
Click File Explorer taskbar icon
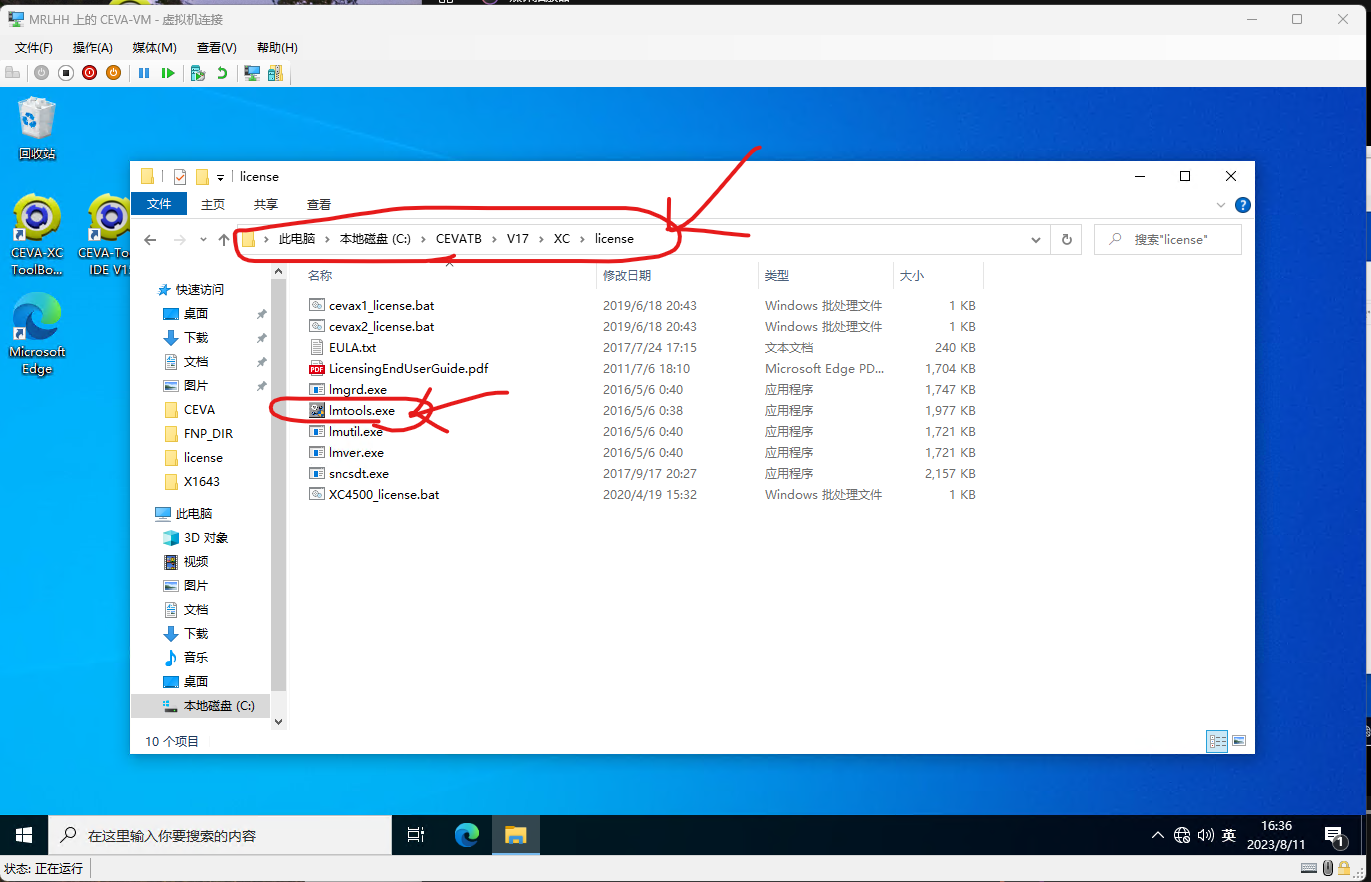pos(515,835)
